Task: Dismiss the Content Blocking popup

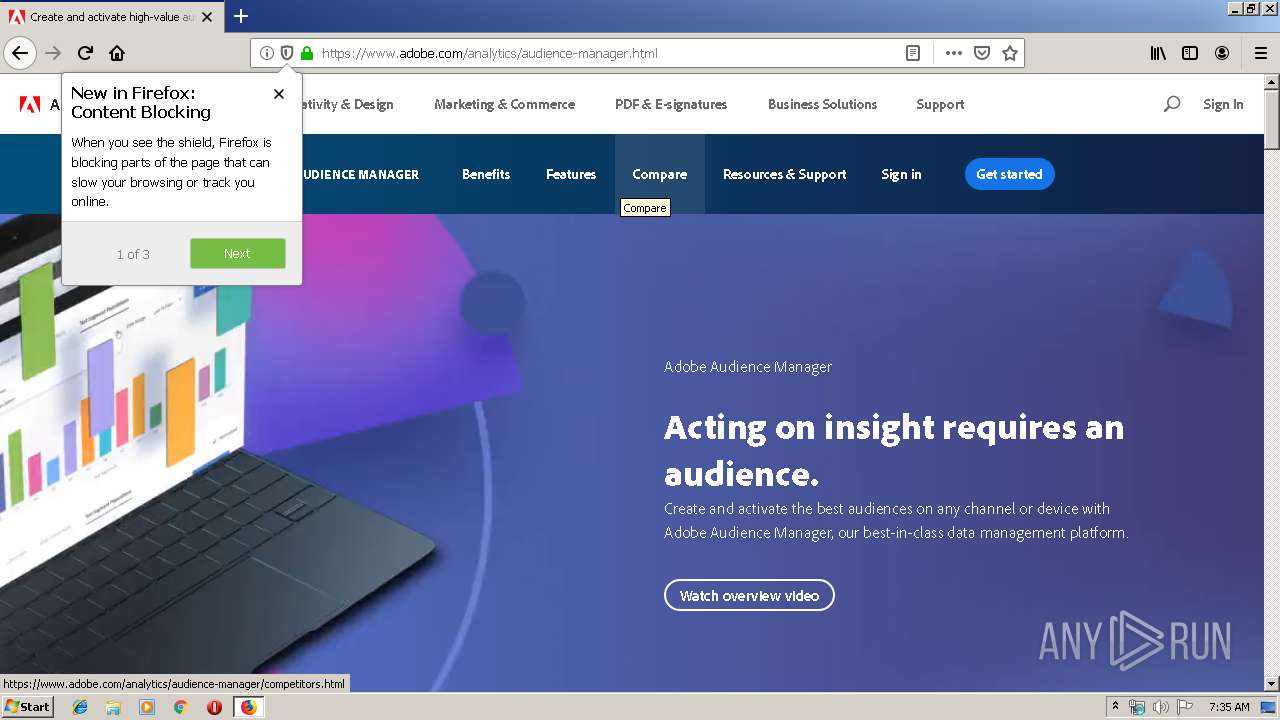Action: pyautogui.click(x=279, y=93)
